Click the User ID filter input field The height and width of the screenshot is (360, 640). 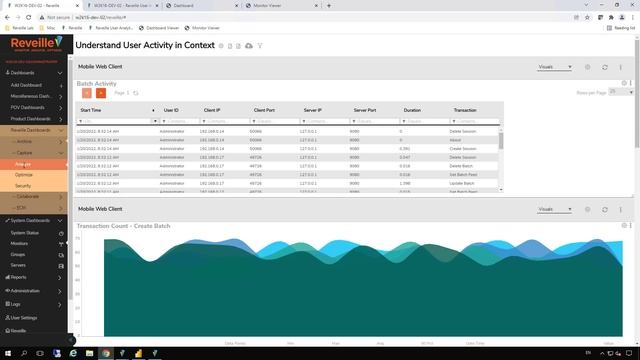(182, 121)
